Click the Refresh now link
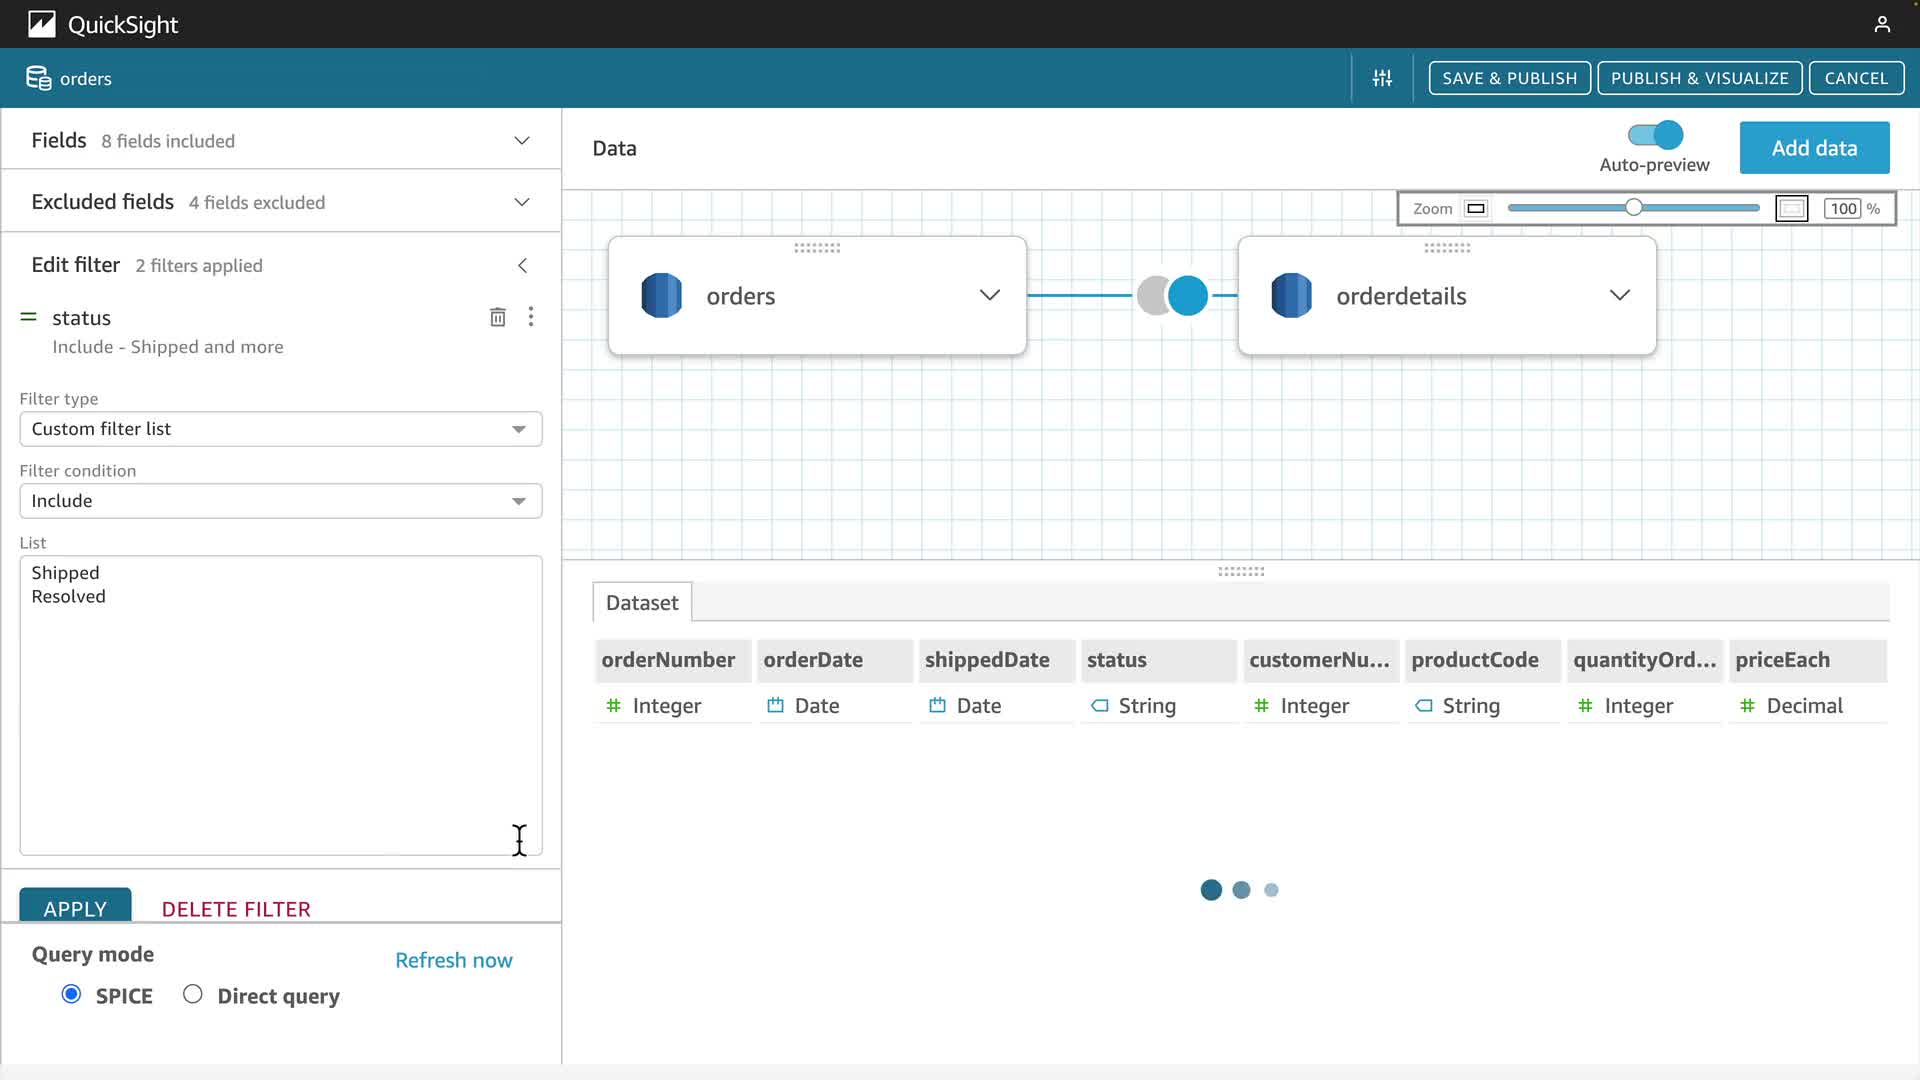Screen dimensions: 1920x1080 coord(453,960)
